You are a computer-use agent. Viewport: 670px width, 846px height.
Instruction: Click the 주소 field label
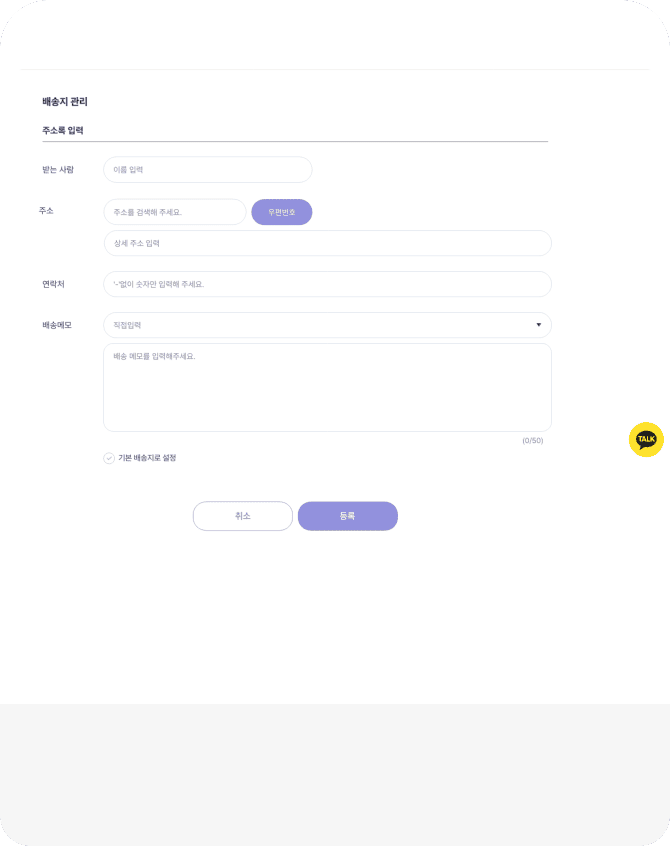(46, 211)
